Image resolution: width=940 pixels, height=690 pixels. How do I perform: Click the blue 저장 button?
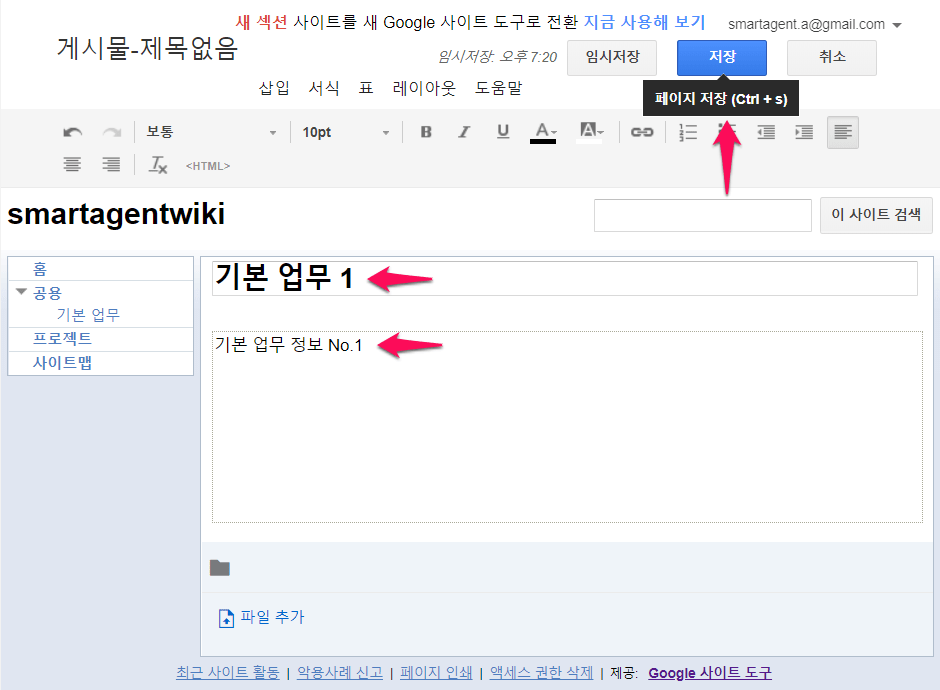point(721,57)
